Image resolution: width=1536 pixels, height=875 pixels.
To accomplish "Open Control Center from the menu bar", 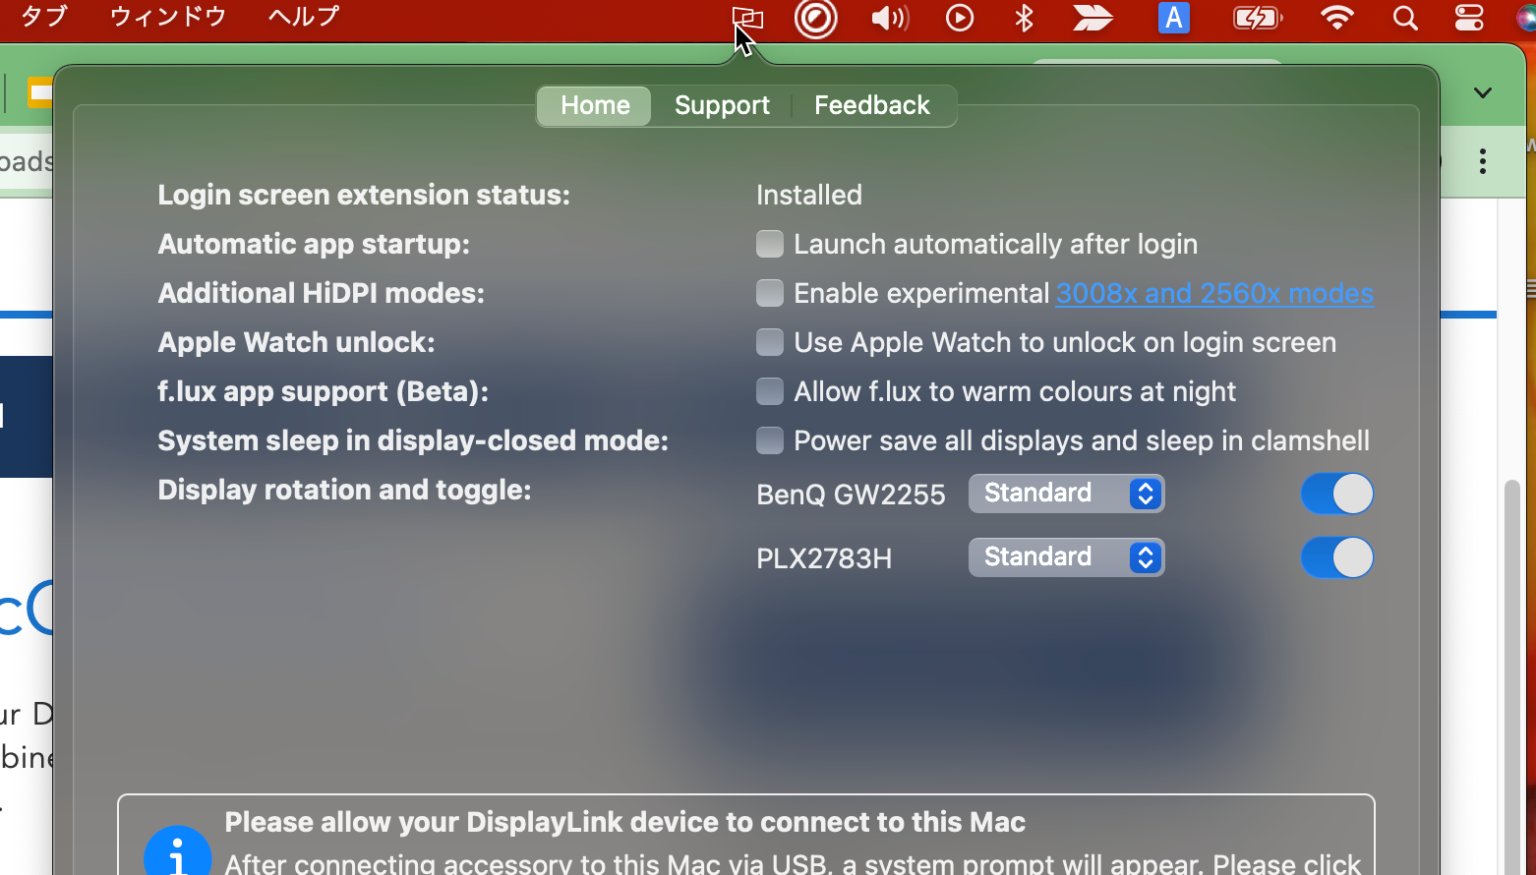I will (x=1467, y=18).
